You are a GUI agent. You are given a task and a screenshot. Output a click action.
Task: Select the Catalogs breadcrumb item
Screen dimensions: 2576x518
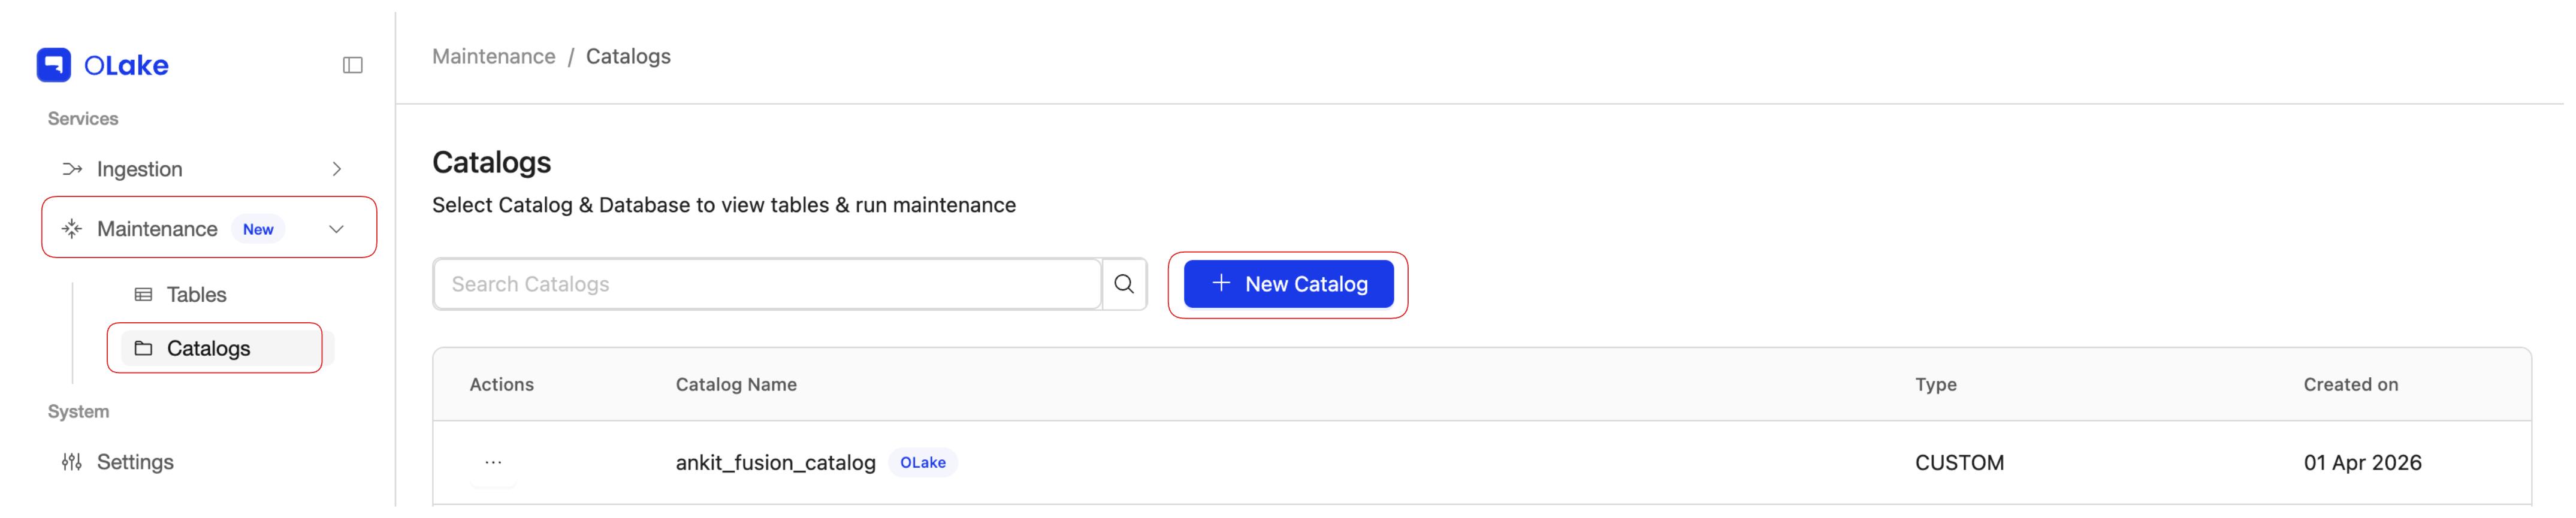(x=628, y=56)
